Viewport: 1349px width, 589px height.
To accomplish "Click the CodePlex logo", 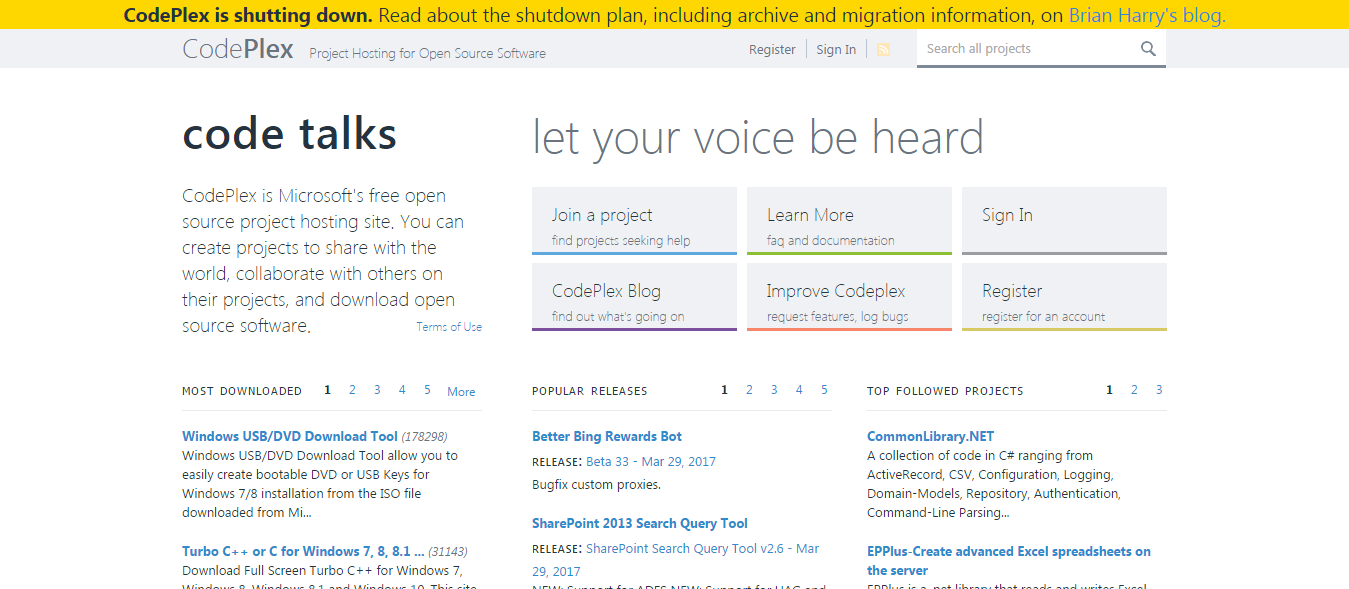I will [x=238, y=49].
